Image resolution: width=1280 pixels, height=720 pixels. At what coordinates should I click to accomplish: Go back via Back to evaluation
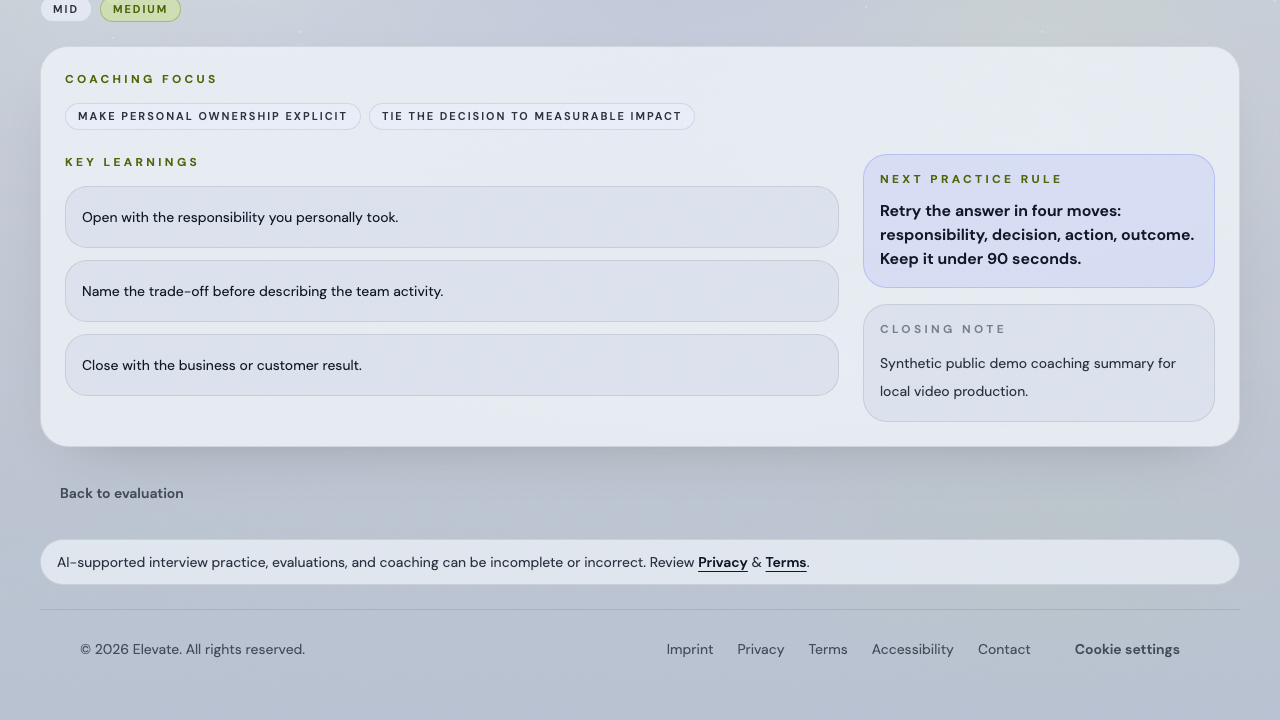tap(122, 493)
